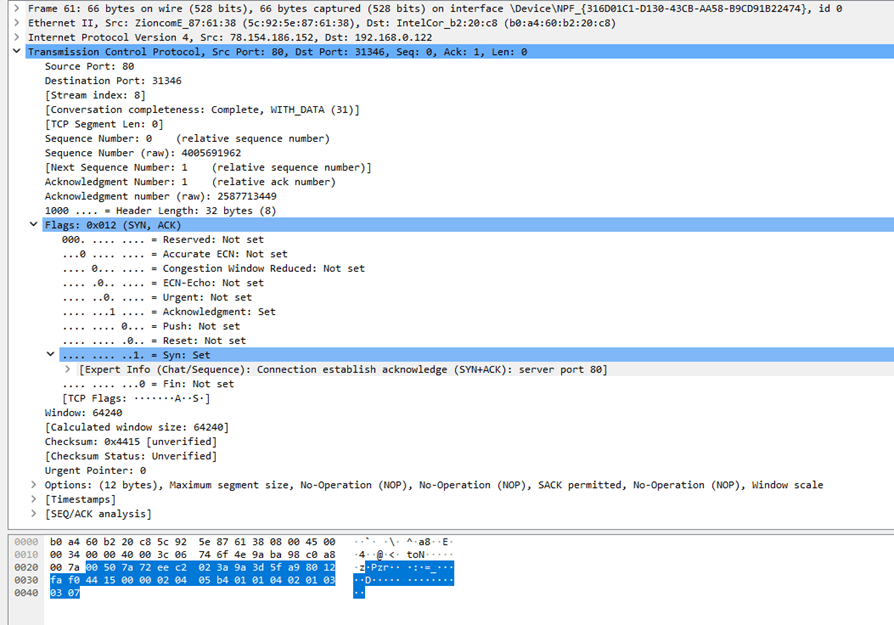The image size is (894, 625).
Task: Expand the Frame 61 tree row
Action: (17, 8)
